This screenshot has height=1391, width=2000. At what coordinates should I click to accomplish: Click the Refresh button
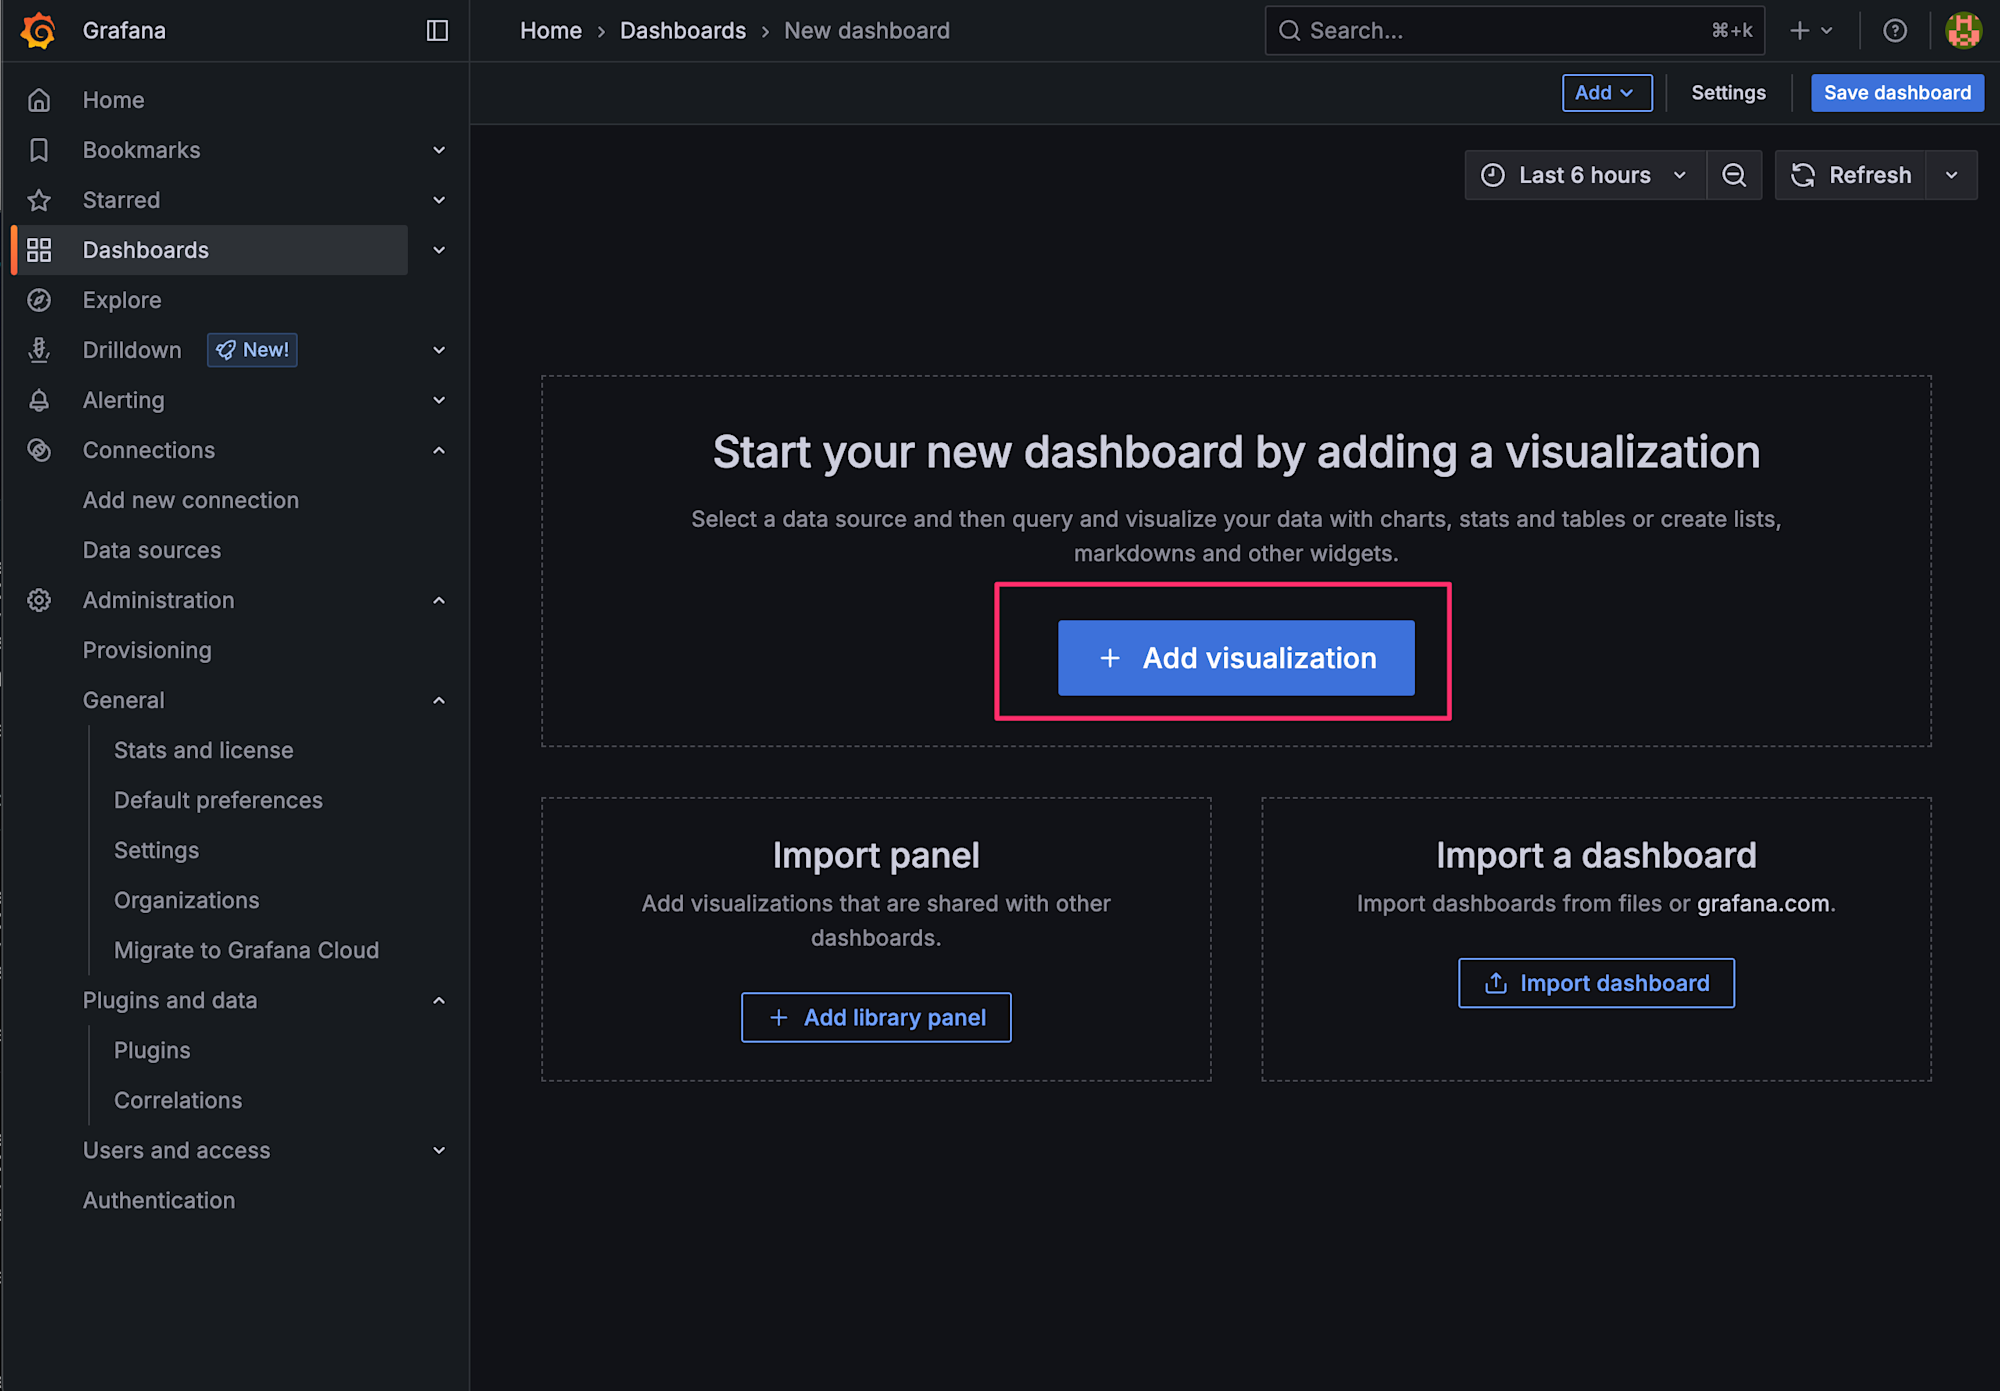pos(1851,175)
